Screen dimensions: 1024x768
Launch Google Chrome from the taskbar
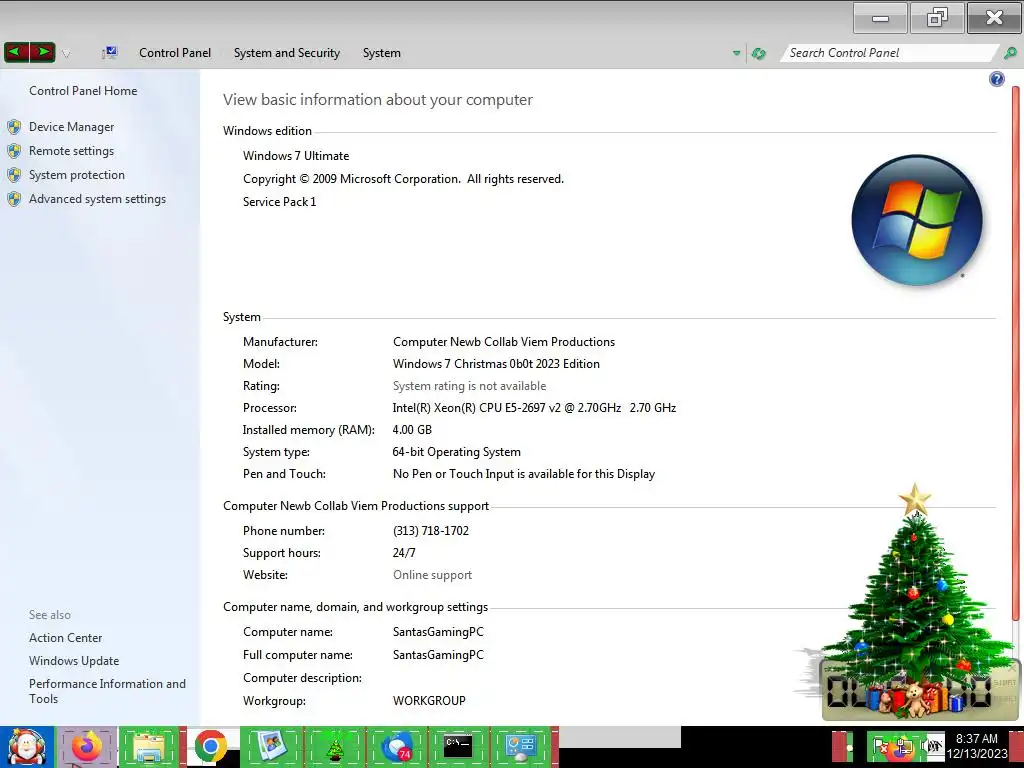pyautogui.click(x=210, y=747)
